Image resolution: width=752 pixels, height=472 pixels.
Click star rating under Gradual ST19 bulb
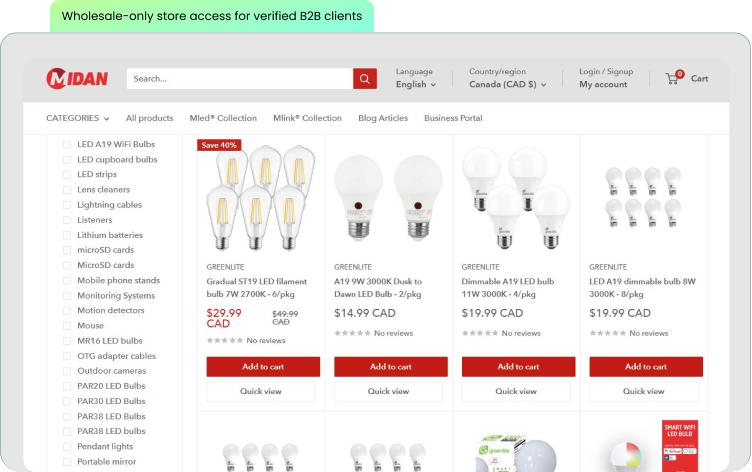[224, 341]
